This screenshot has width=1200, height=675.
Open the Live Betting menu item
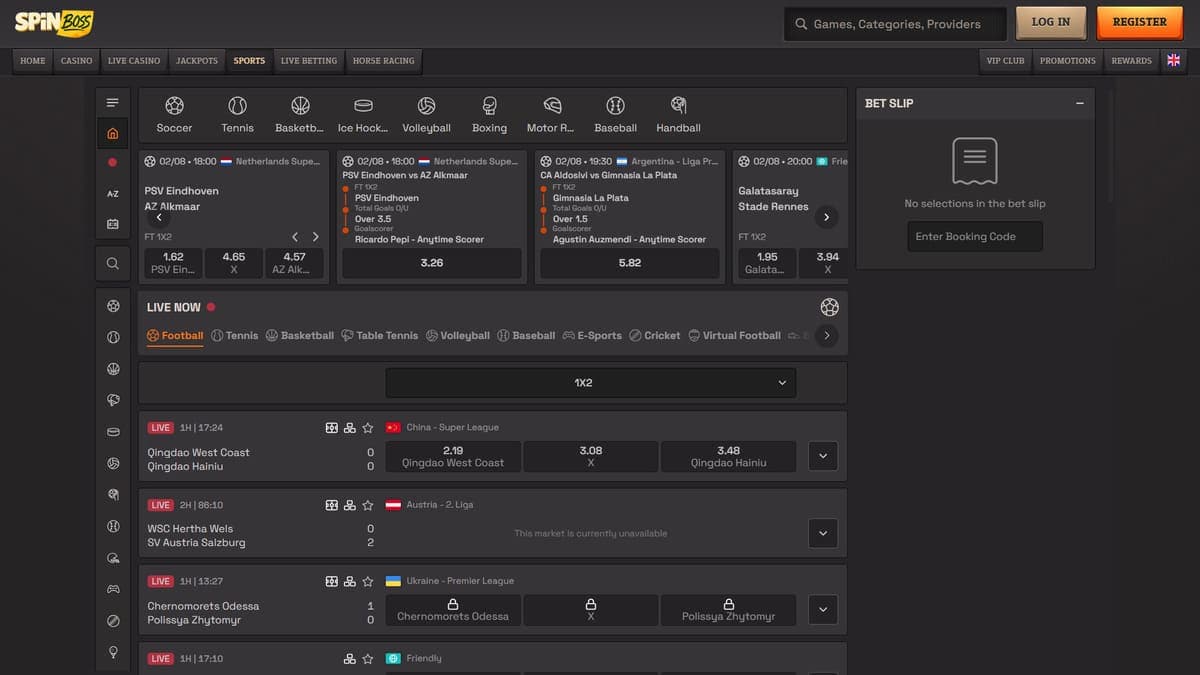click(x=309, y=61)
